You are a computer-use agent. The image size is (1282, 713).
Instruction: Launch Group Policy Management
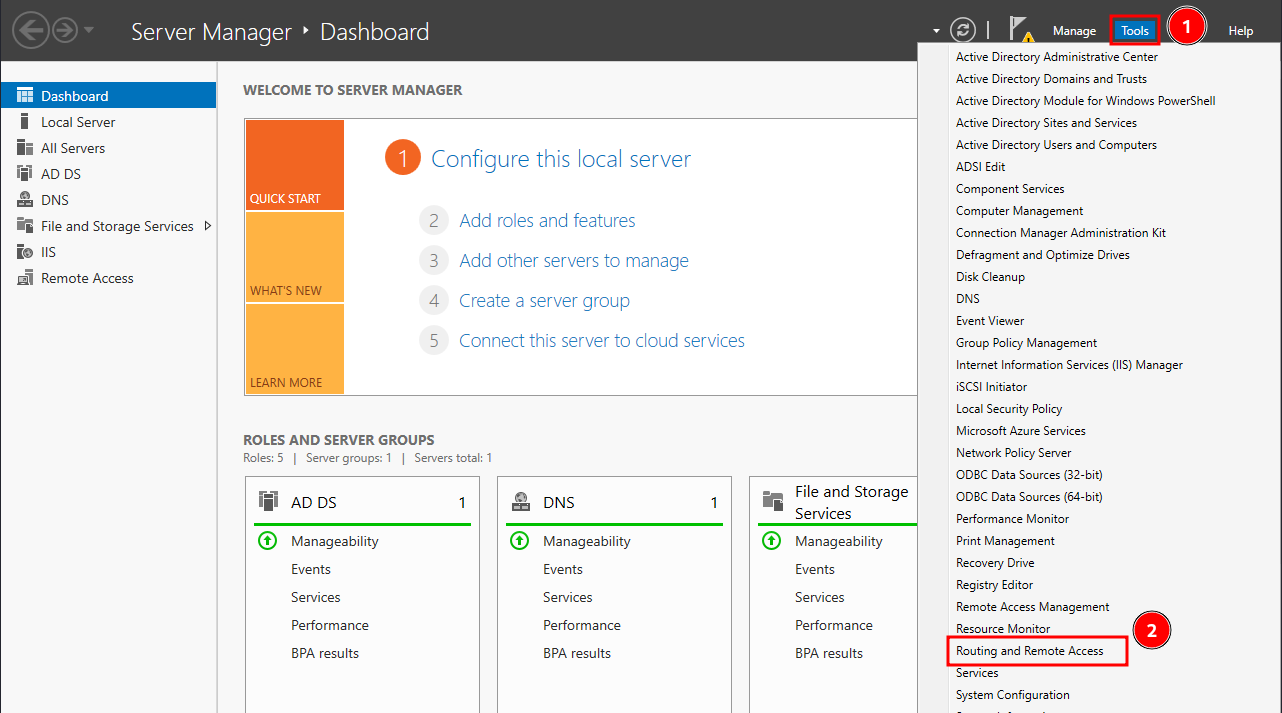[x=1026, y=343]
